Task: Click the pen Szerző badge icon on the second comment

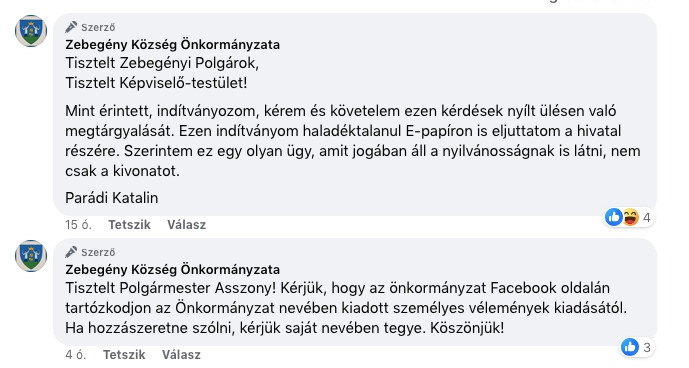Action: (x=71, y=252)
